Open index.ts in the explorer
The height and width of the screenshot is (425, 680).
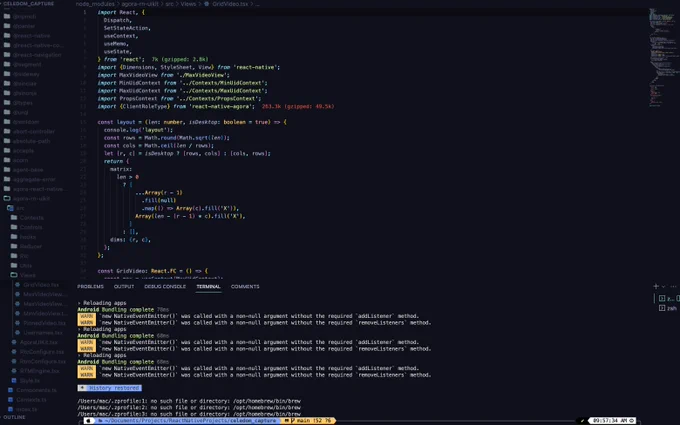pyautogui.click(x=26, y=409)
